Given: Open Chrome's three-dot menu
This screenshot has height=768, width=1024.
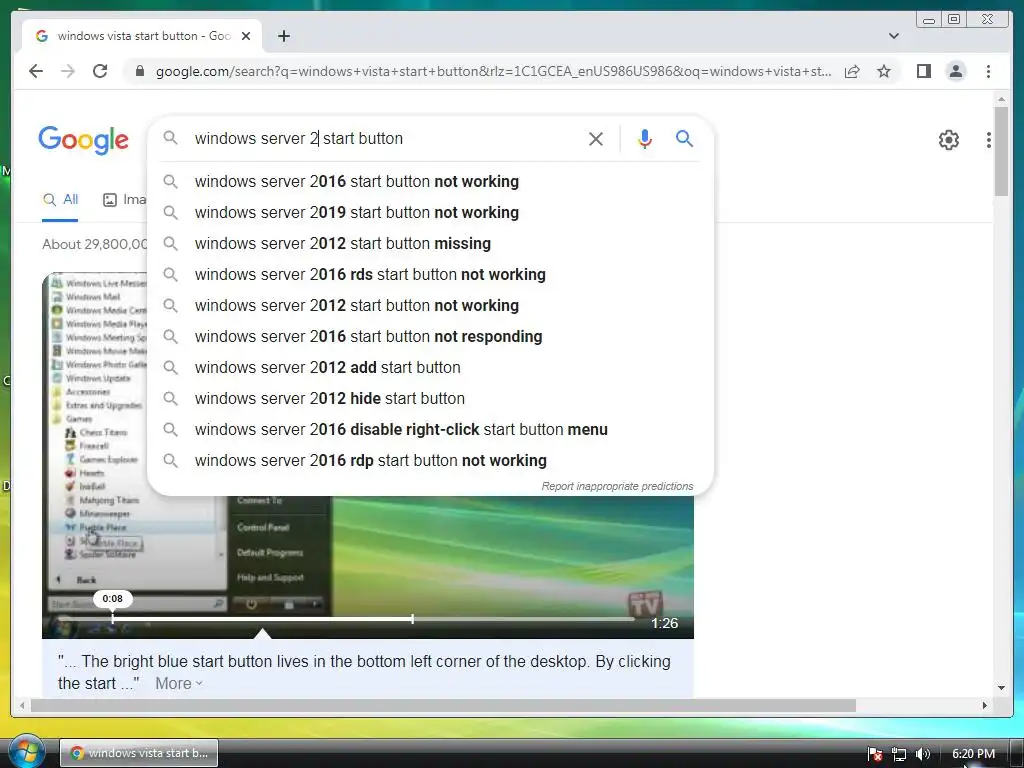Looking at the screenshot, I should (x=988, y=71).
